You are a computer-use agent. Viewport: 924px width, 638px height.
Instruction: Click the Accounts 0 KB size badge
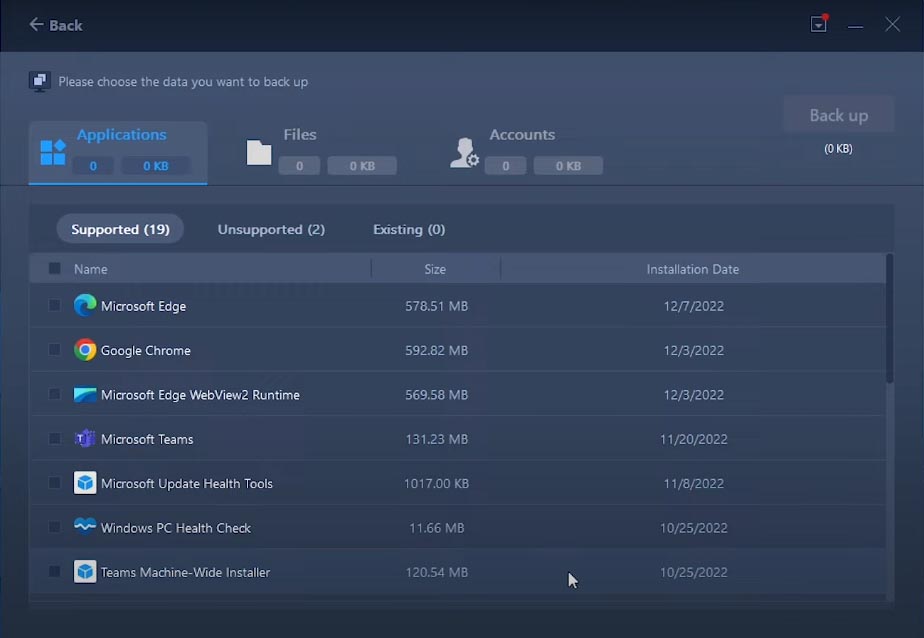[x=568, y=166]
